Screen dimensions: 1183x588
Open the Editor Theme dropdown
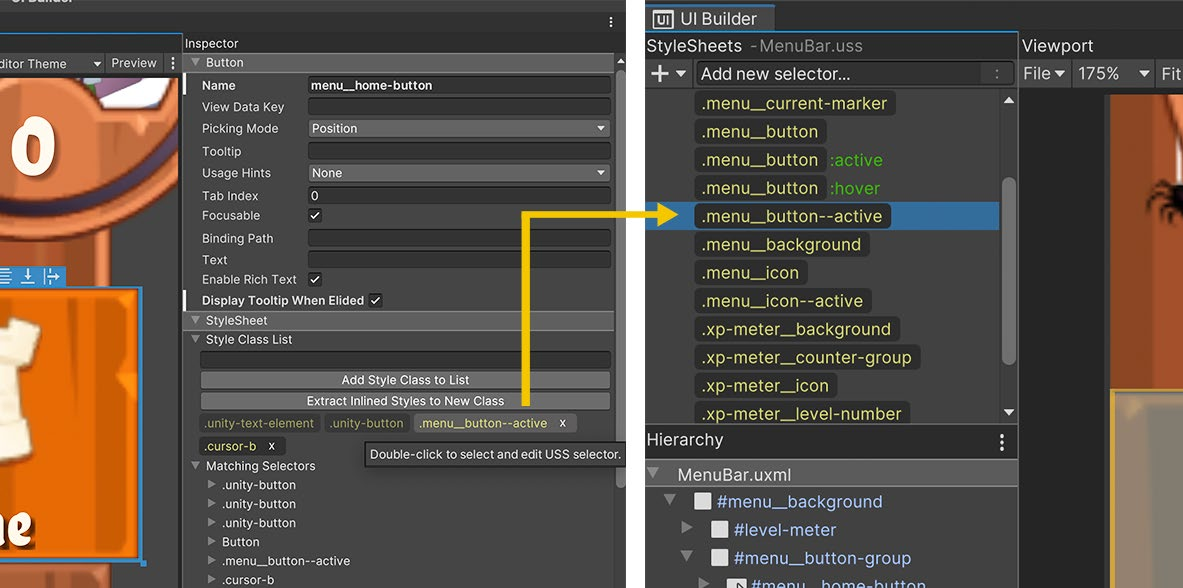(x=51, y=63)
